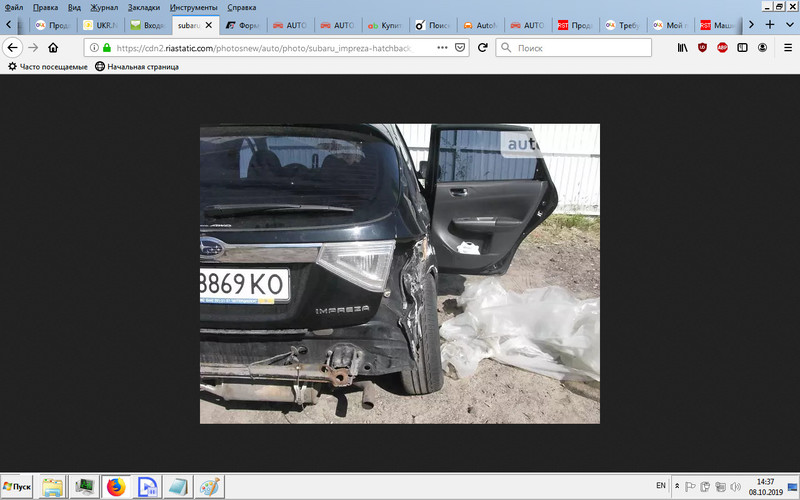
Task: Show hidden system tray icons
Action: (x=677, y=487)
